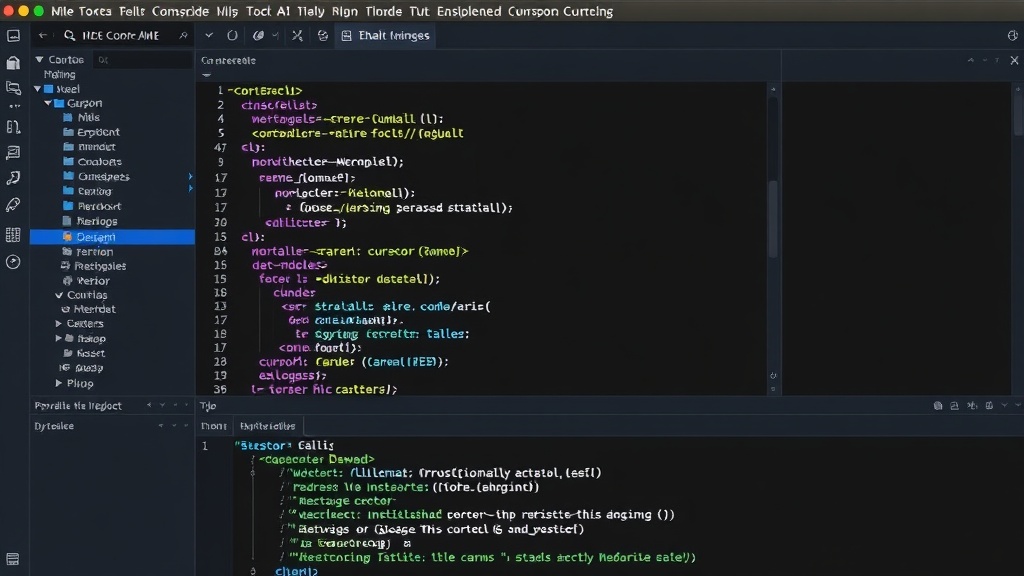Viewport: 1024px width, 576px height.
Task: Close the right side editor pane
Action: (1014, 60)
